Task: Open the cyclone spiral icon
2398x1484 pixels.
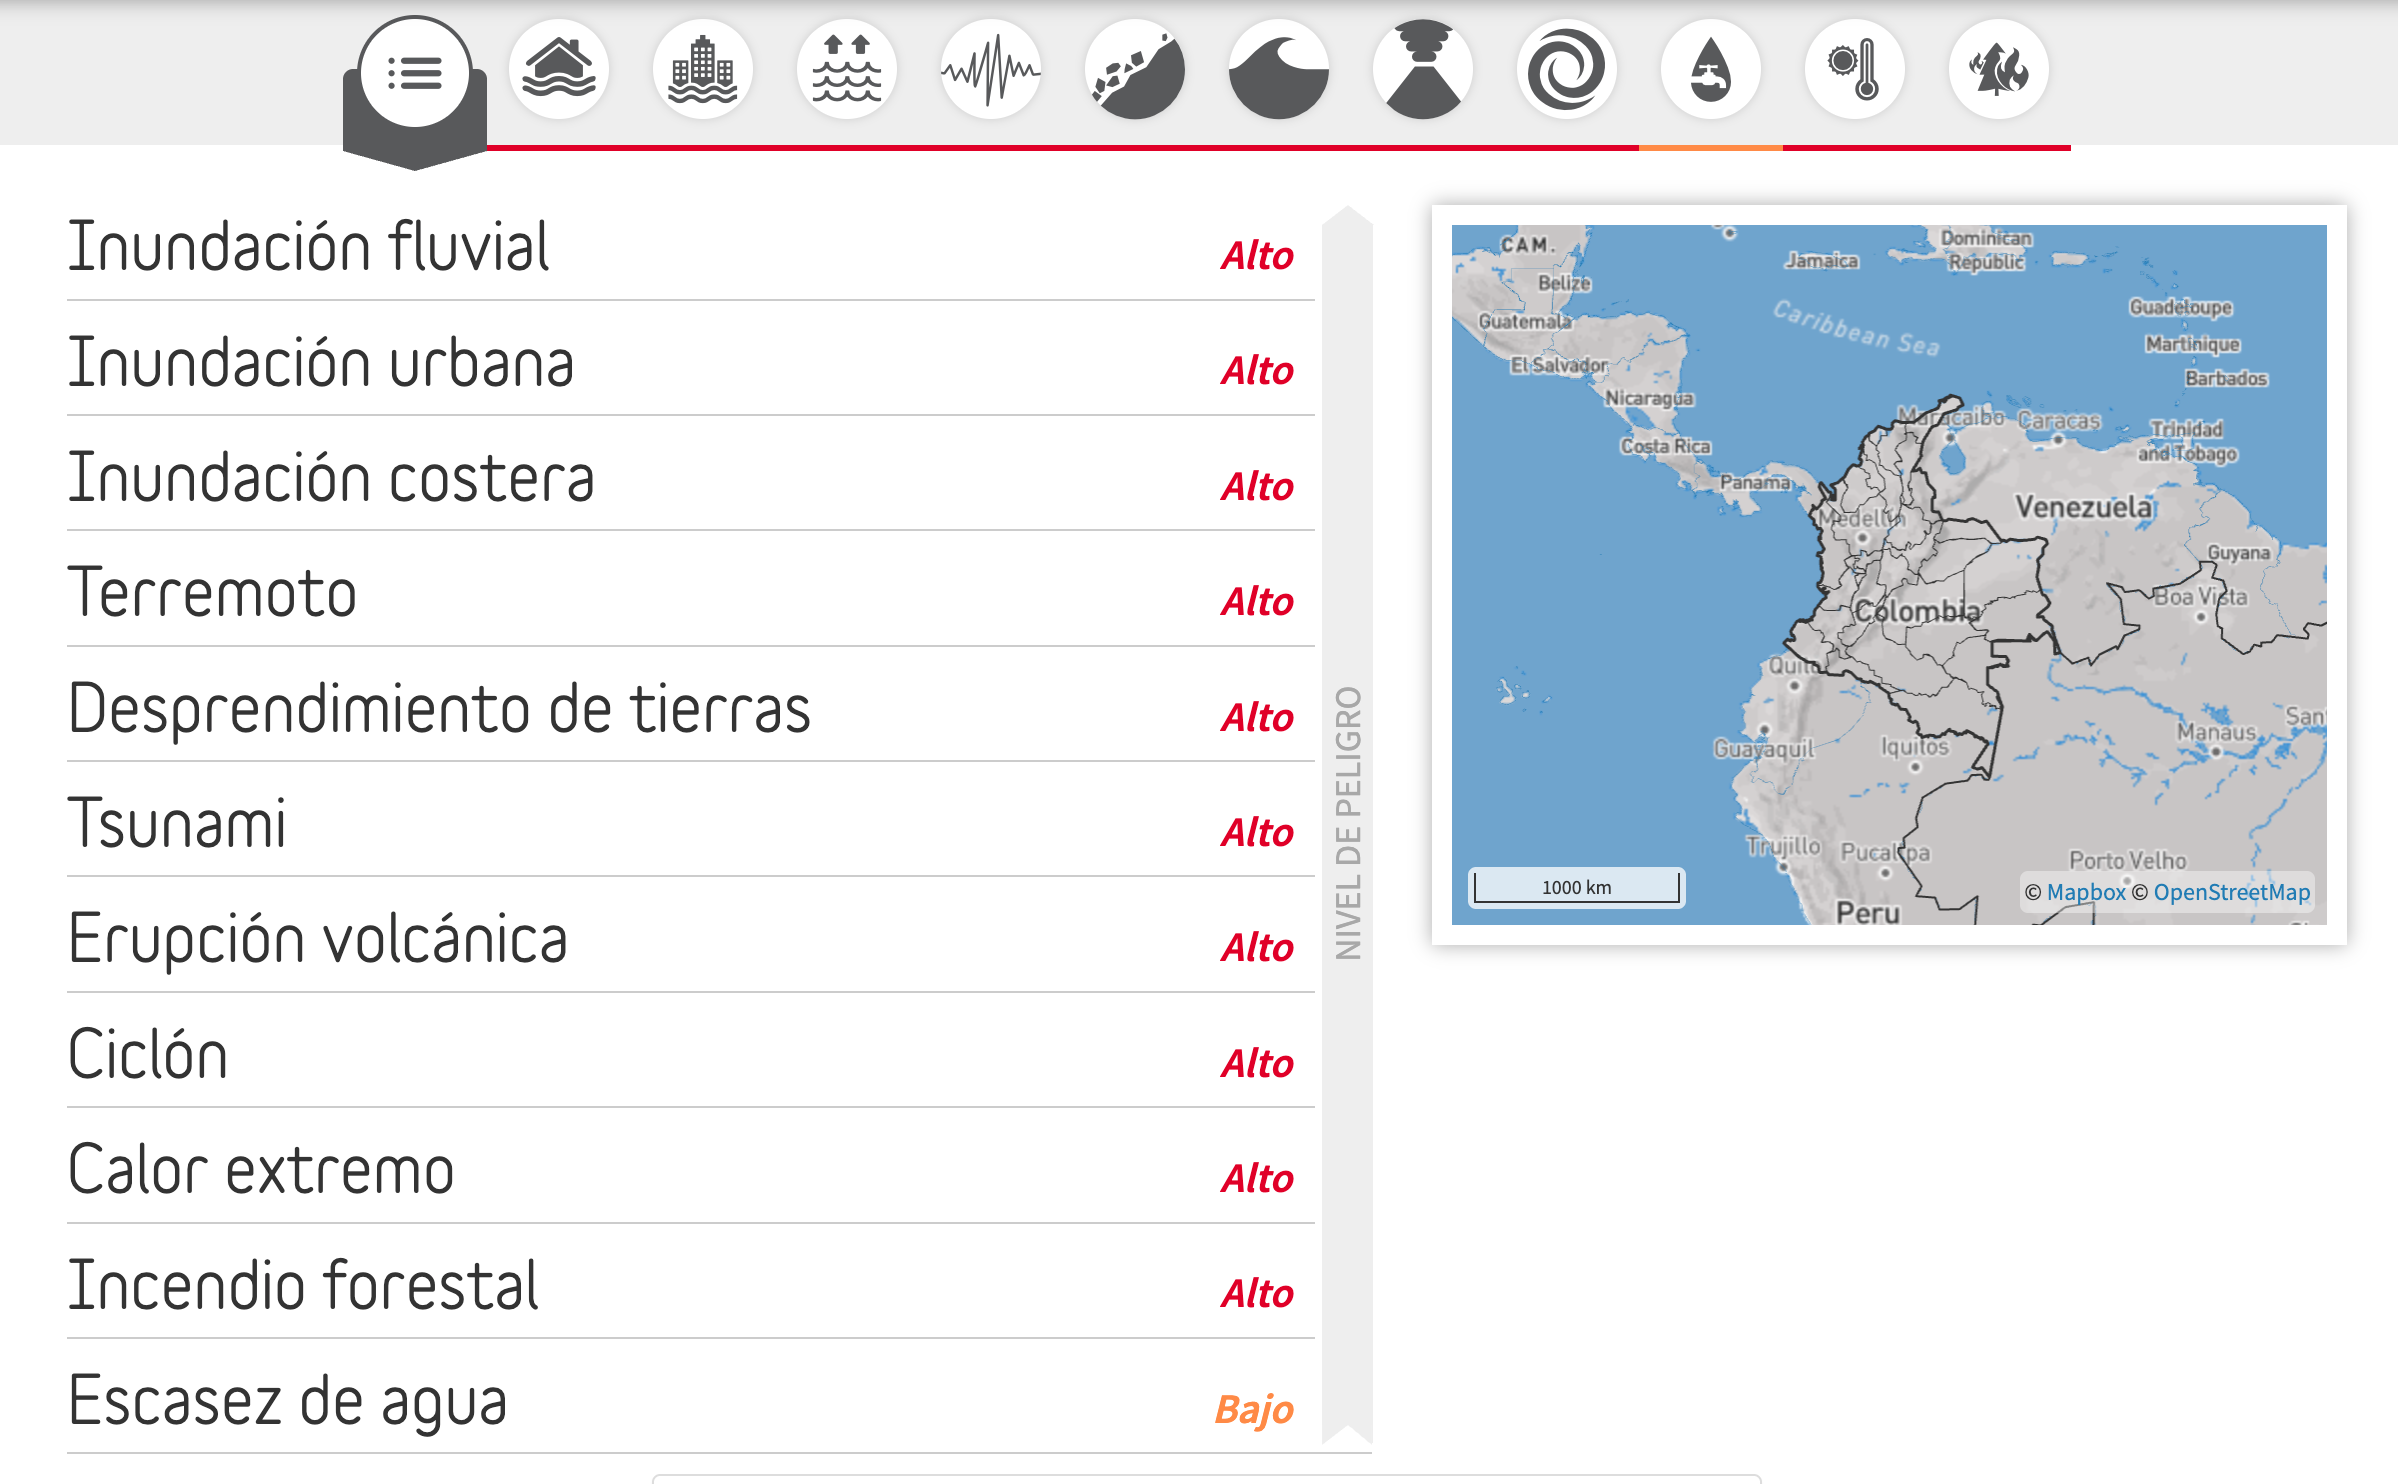Action: 1566,70
